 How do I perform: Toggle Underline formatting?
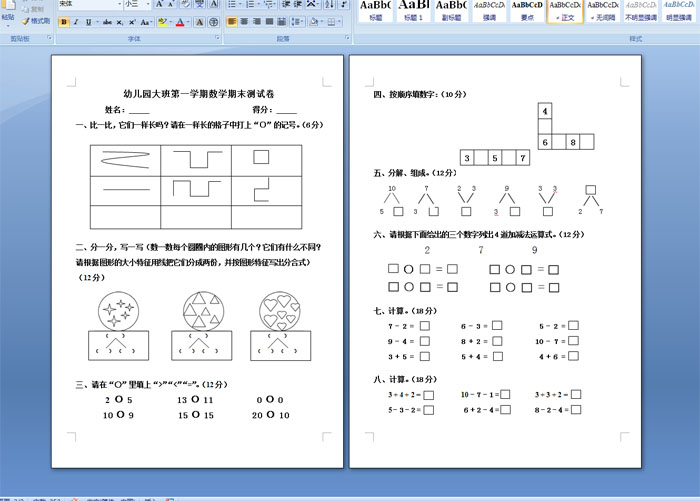[88, 22]
